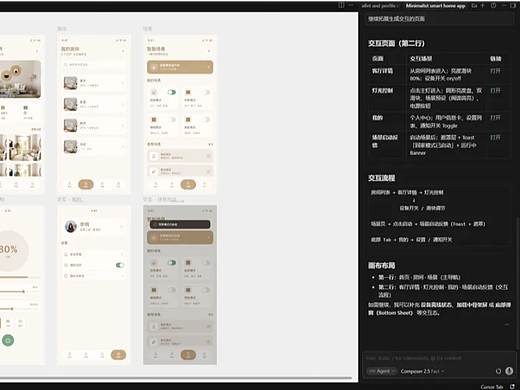Open the 打开 link in 客厅详情 row
Screen dimensions: 520x390
tap(495, 71)
